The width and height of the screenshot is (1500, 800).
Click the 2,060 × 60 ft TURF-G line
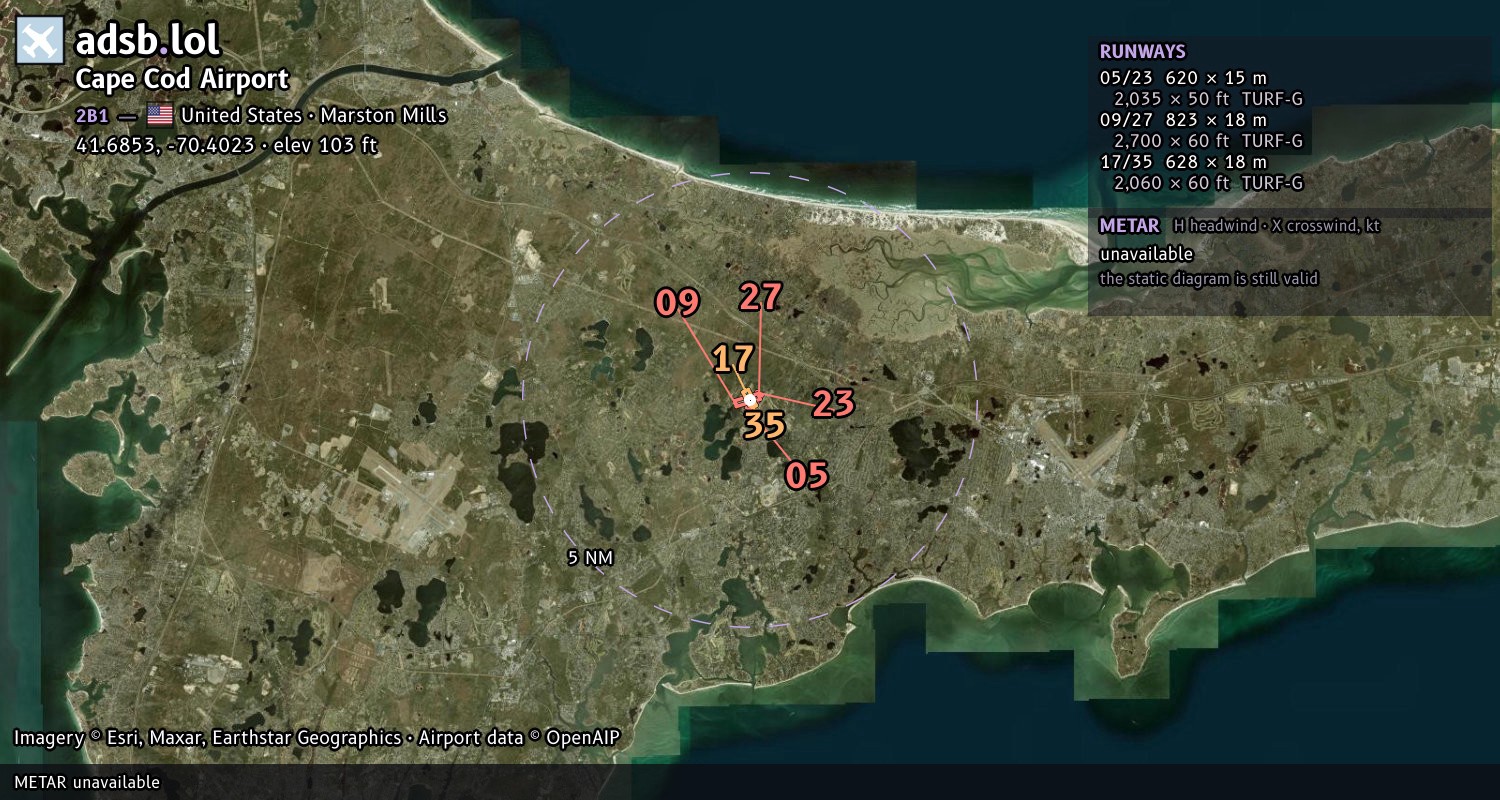pos(1208,183)
